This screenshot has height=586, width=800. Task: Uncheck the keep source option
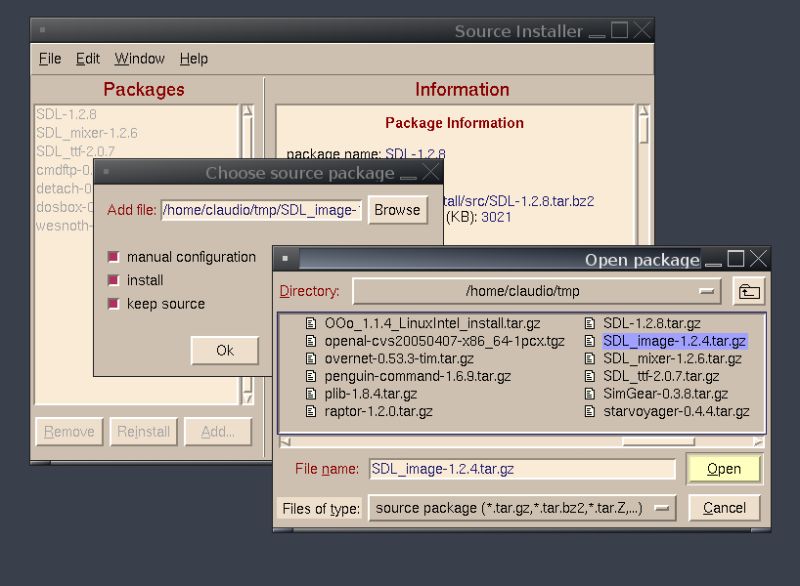pyautogui.click(x=113, y=303)
